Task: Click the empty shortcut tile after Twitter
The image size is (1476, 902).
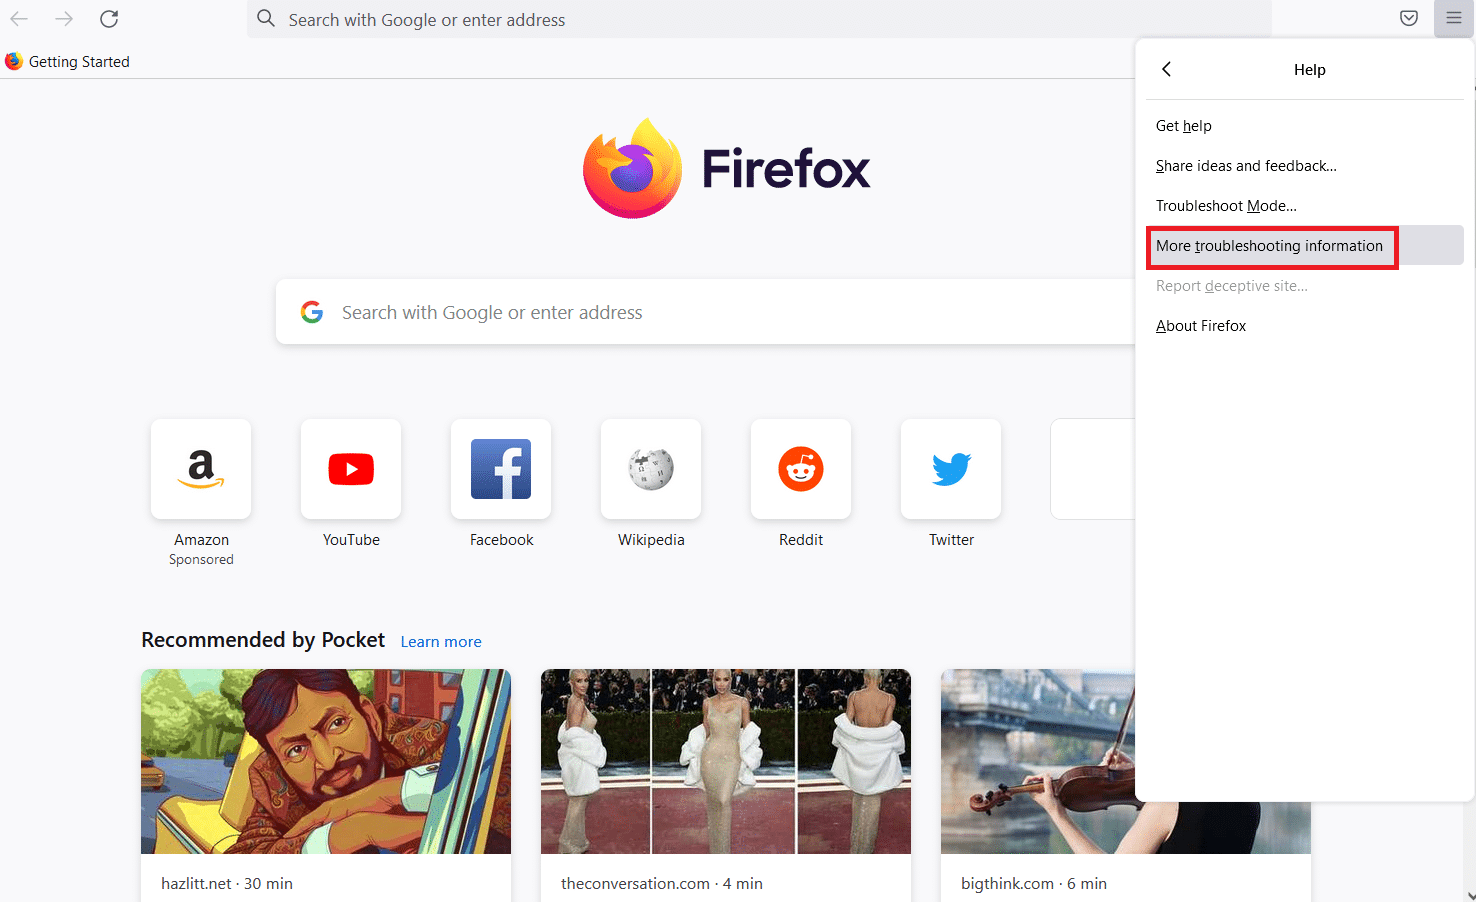Action: tap(1093, 469)
